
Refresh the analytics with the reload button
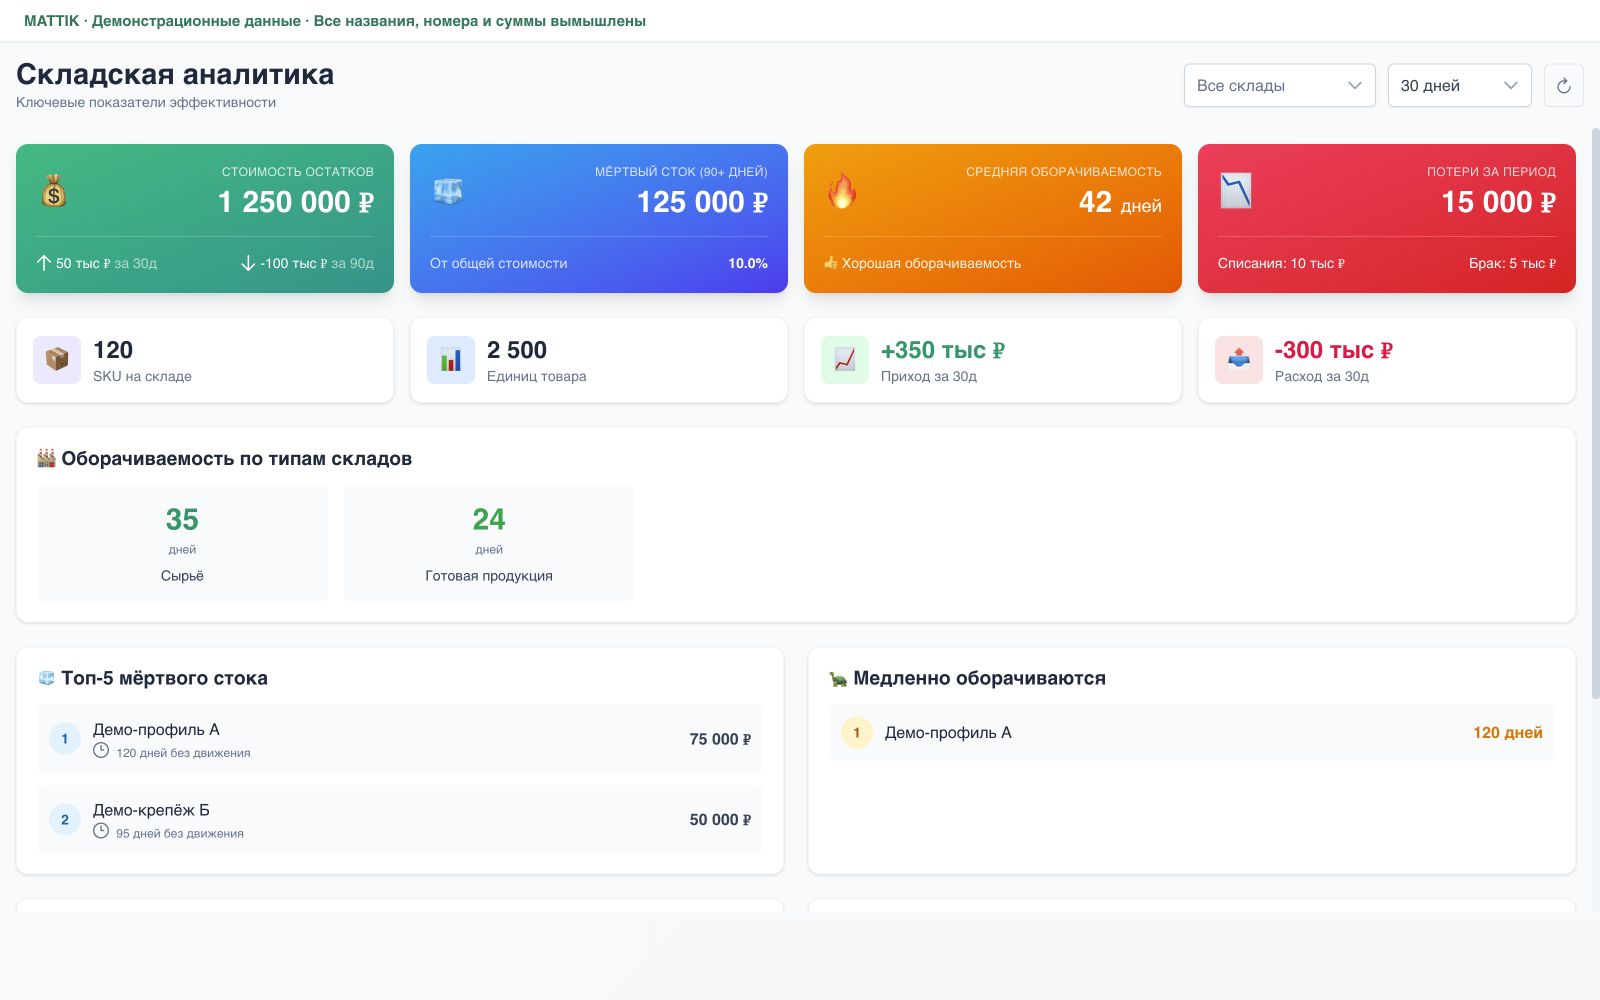click(x=1564, y=86)
